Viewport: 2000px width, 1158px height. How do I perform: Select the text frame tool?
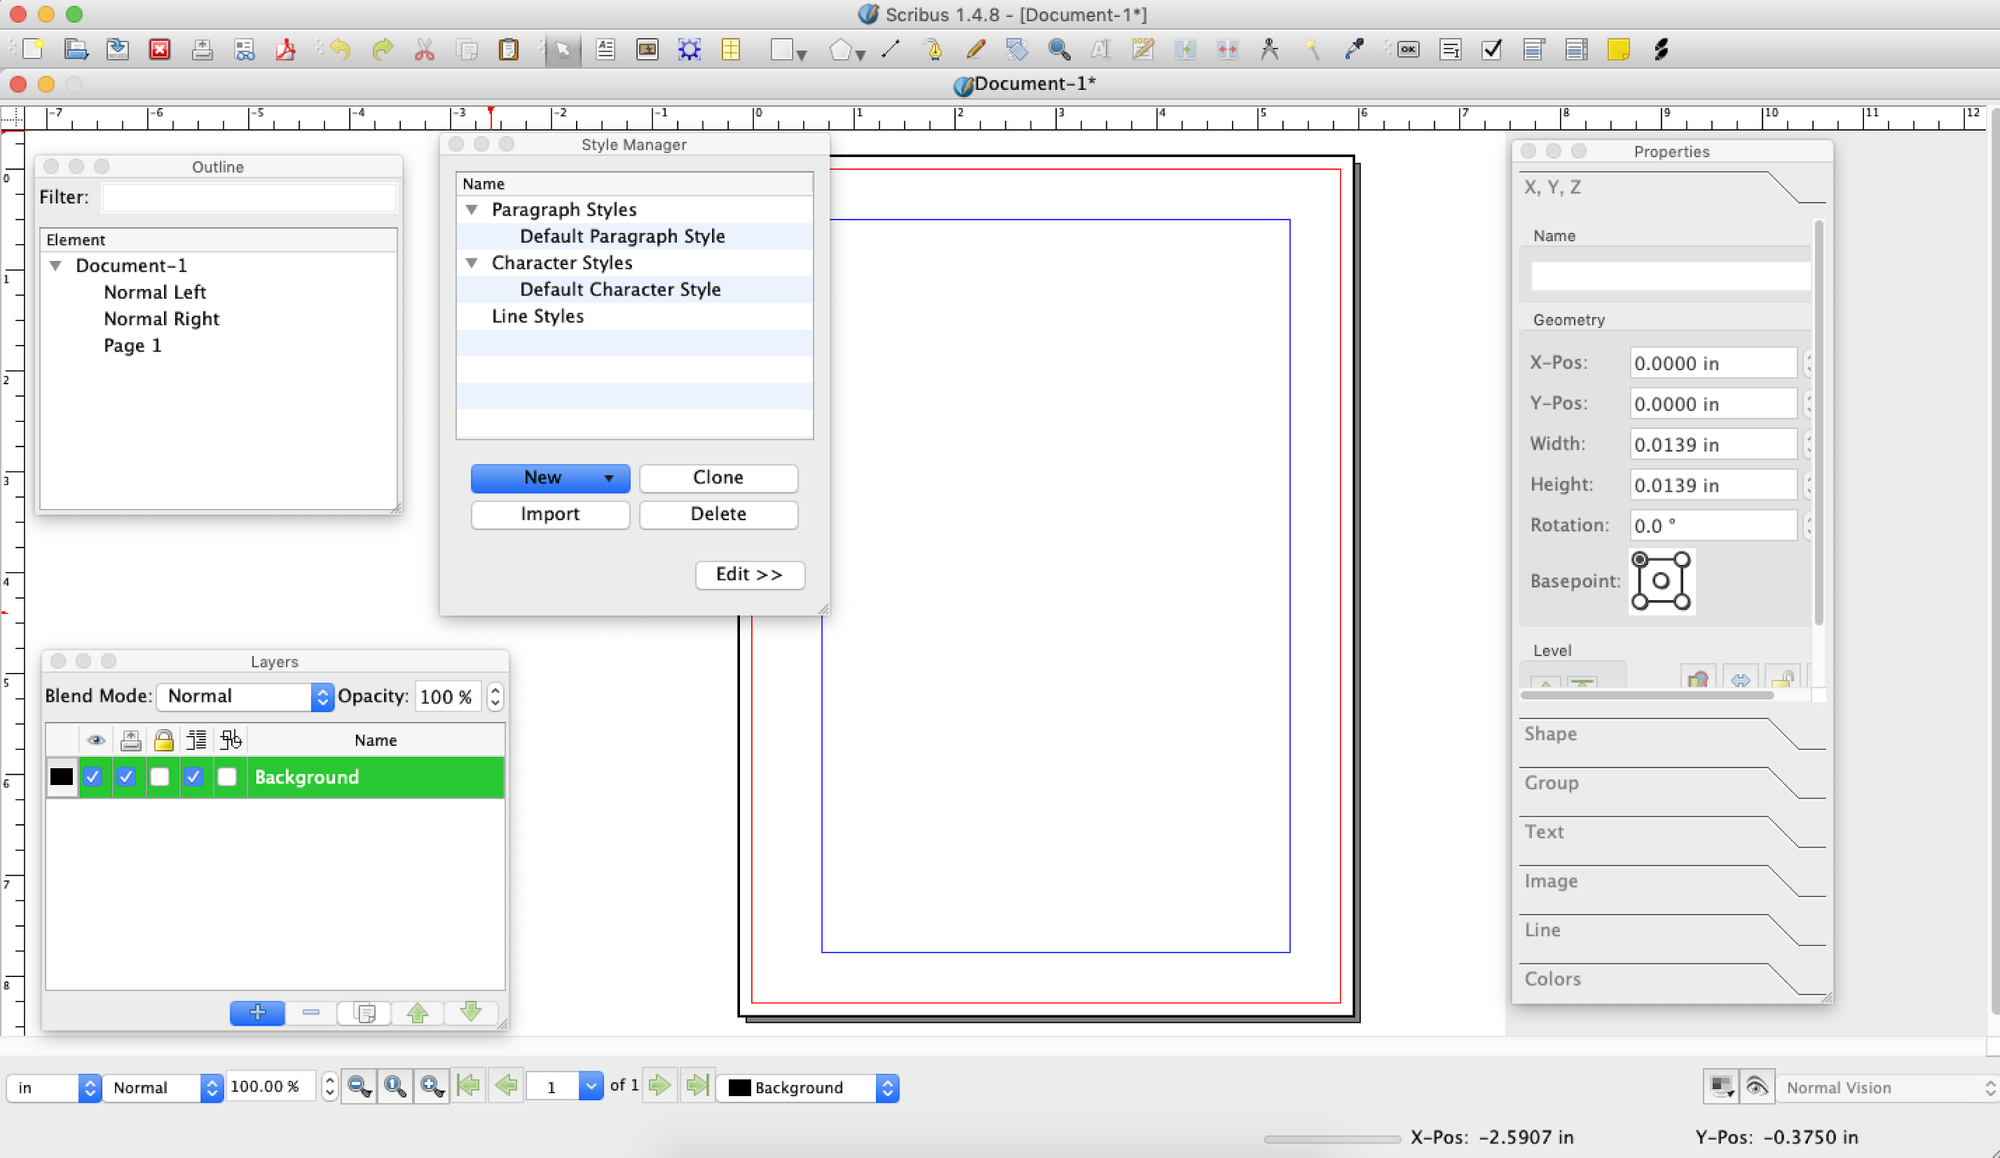tap(604, 50)
